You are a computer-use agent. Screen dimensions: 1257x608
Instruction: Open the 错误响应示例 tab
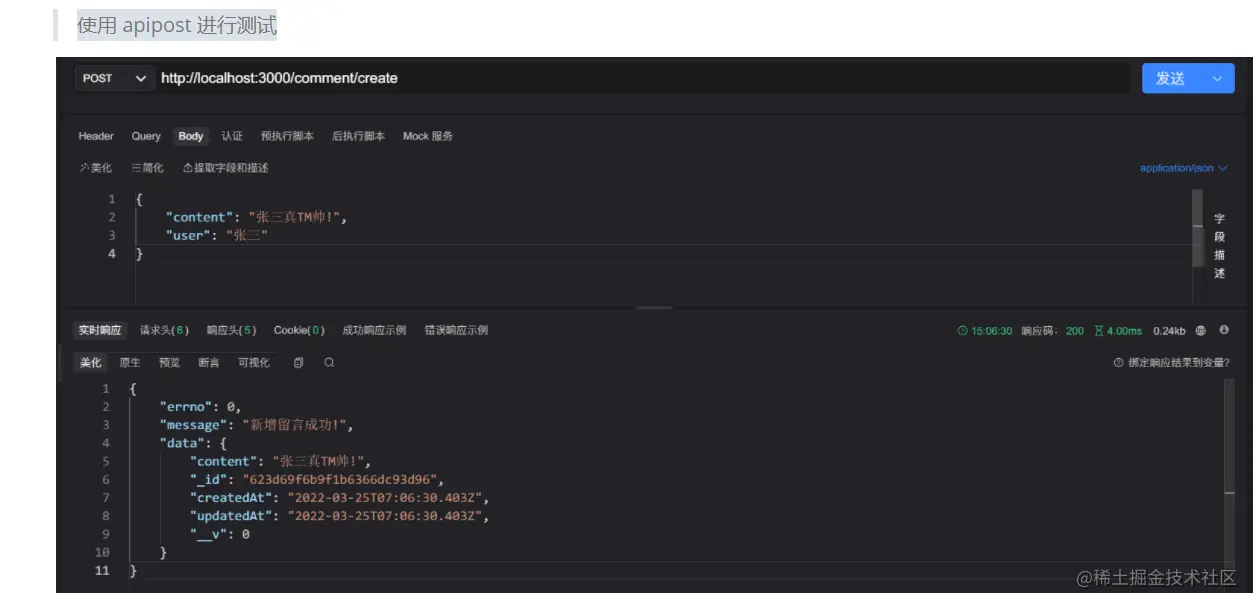[x=456, y=330]
